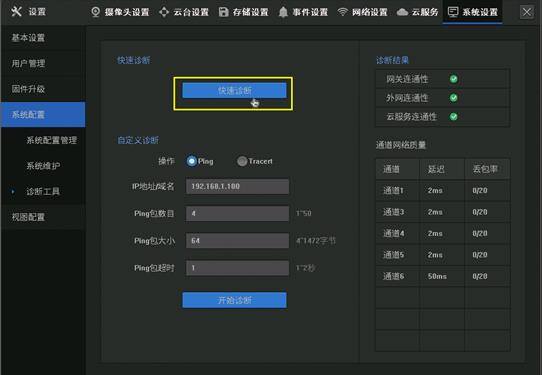This screenshot has height=375, width=542.
Task: Open the 云服务 tab
Action: [418, 12]
